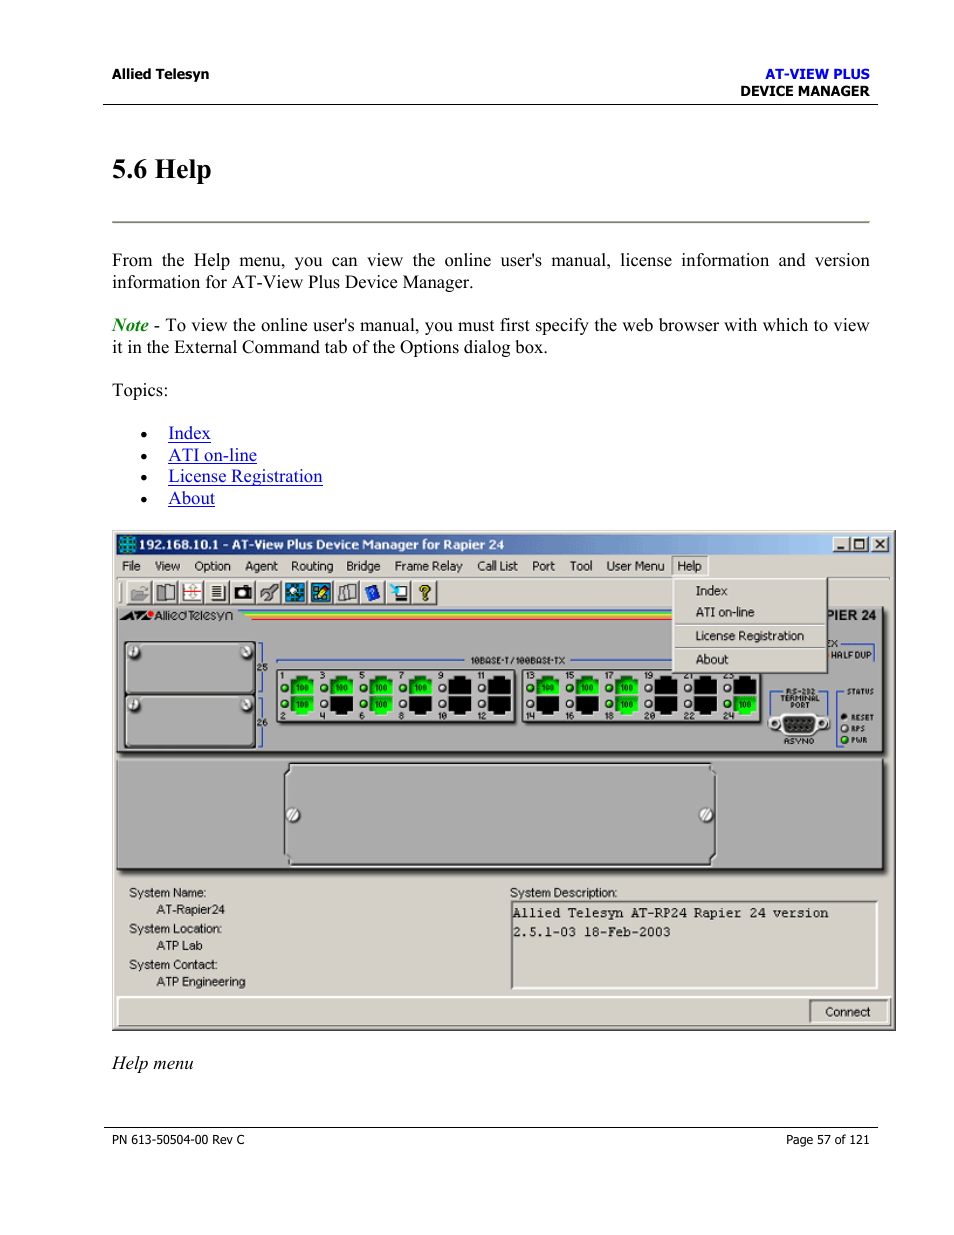954x1235 pixels.
Task: Select port 3 on the switch
Action: click(341, 687)
